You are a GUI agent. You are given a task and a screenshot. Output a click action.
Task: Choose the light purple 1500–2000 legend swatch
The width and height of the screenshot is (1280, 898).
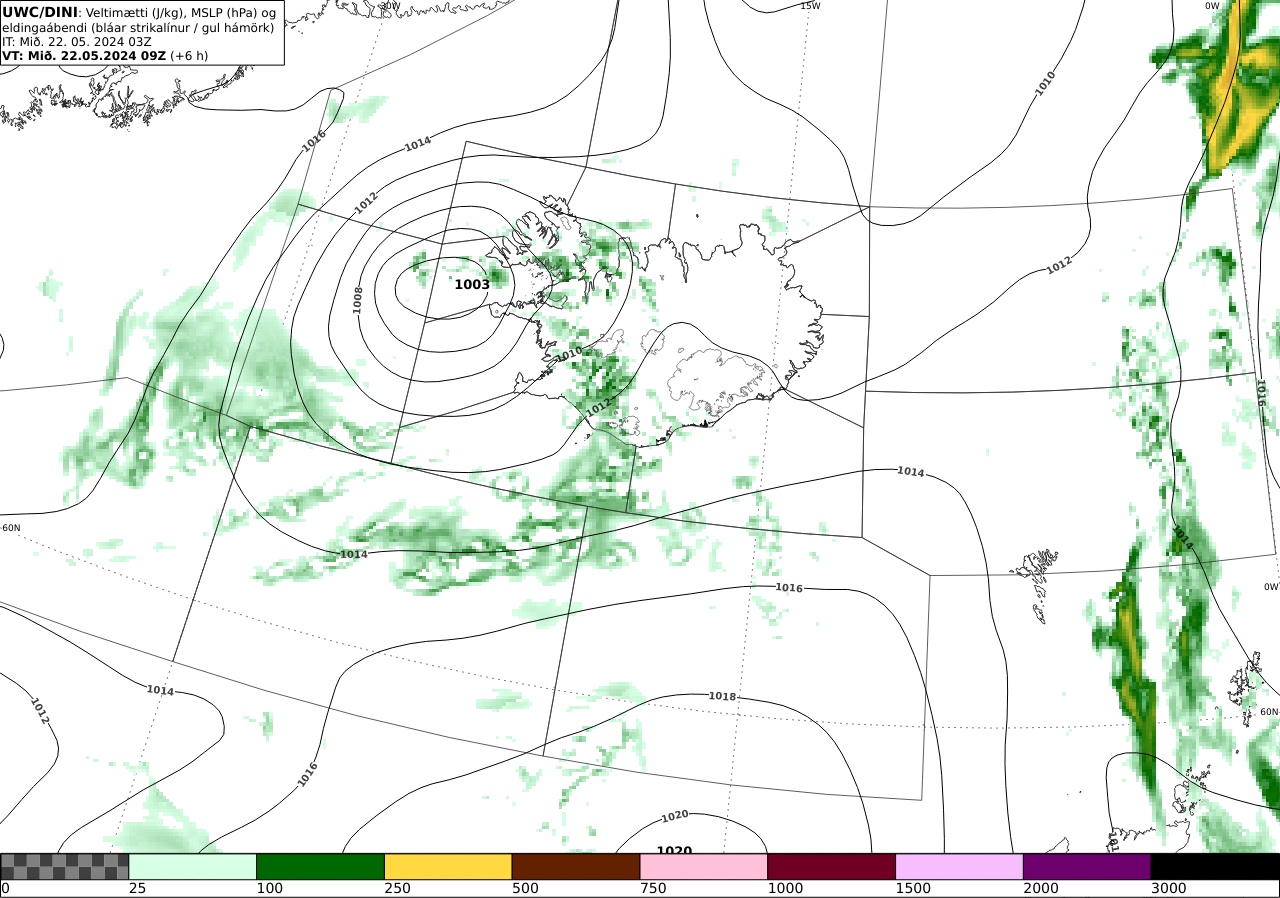click(960, 866)
